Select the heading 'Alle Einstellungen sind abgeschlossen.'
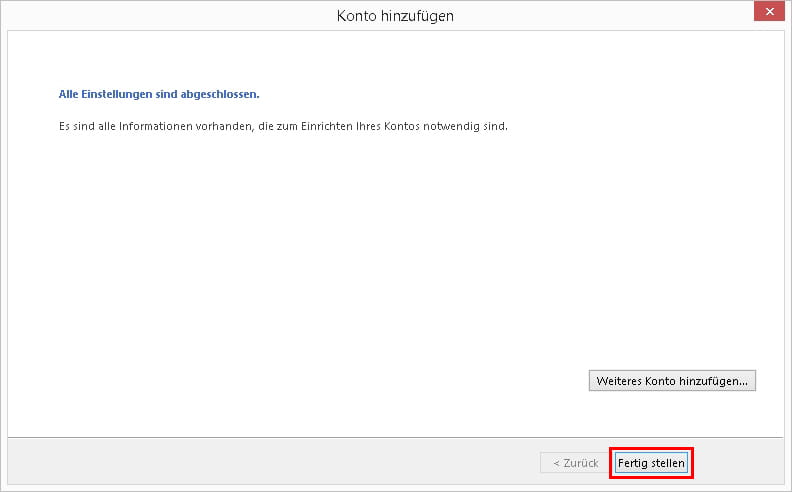This screenshot has width=792, height=492. click(159, 94)
